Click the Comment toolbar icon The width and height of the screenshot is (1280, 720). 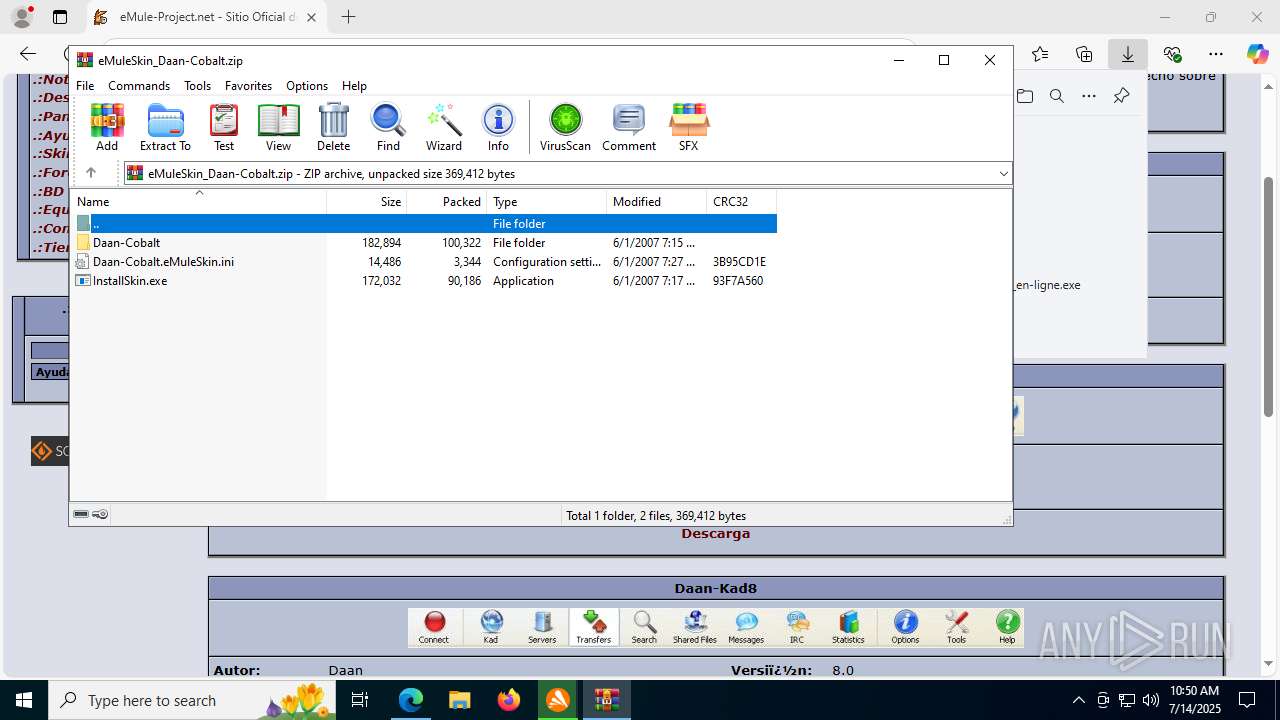(629, 127)
